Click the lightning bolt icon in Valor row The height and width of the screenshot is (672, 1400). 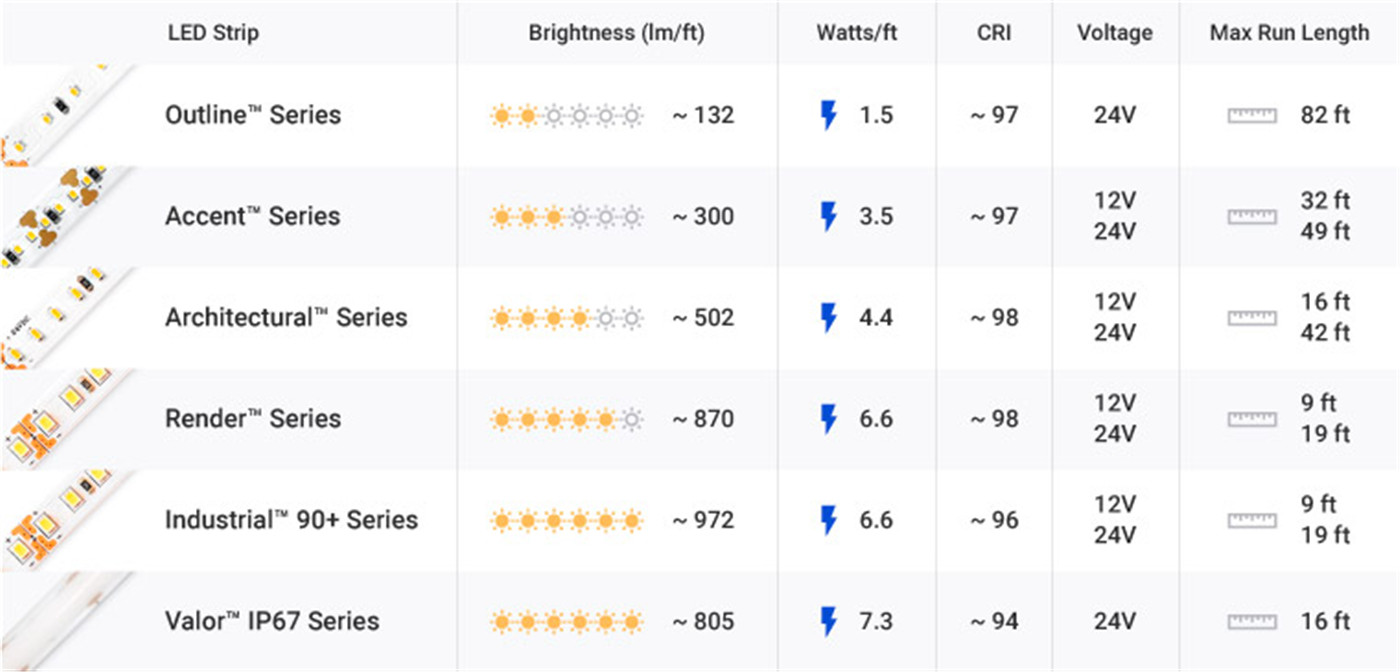[x=828, y=621]
